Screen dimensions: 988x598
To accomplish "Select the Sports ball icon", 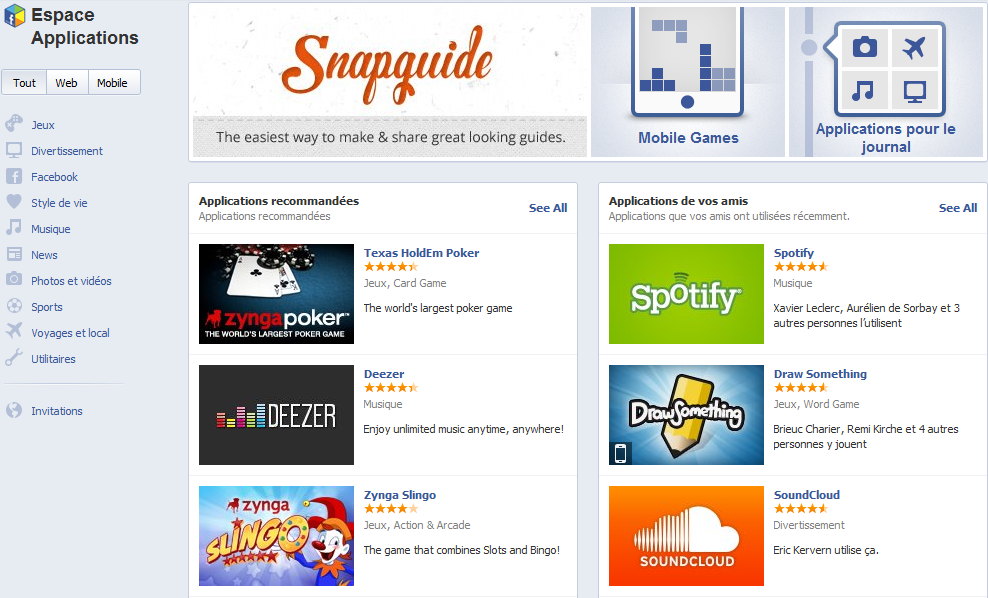I will [14, 306].
